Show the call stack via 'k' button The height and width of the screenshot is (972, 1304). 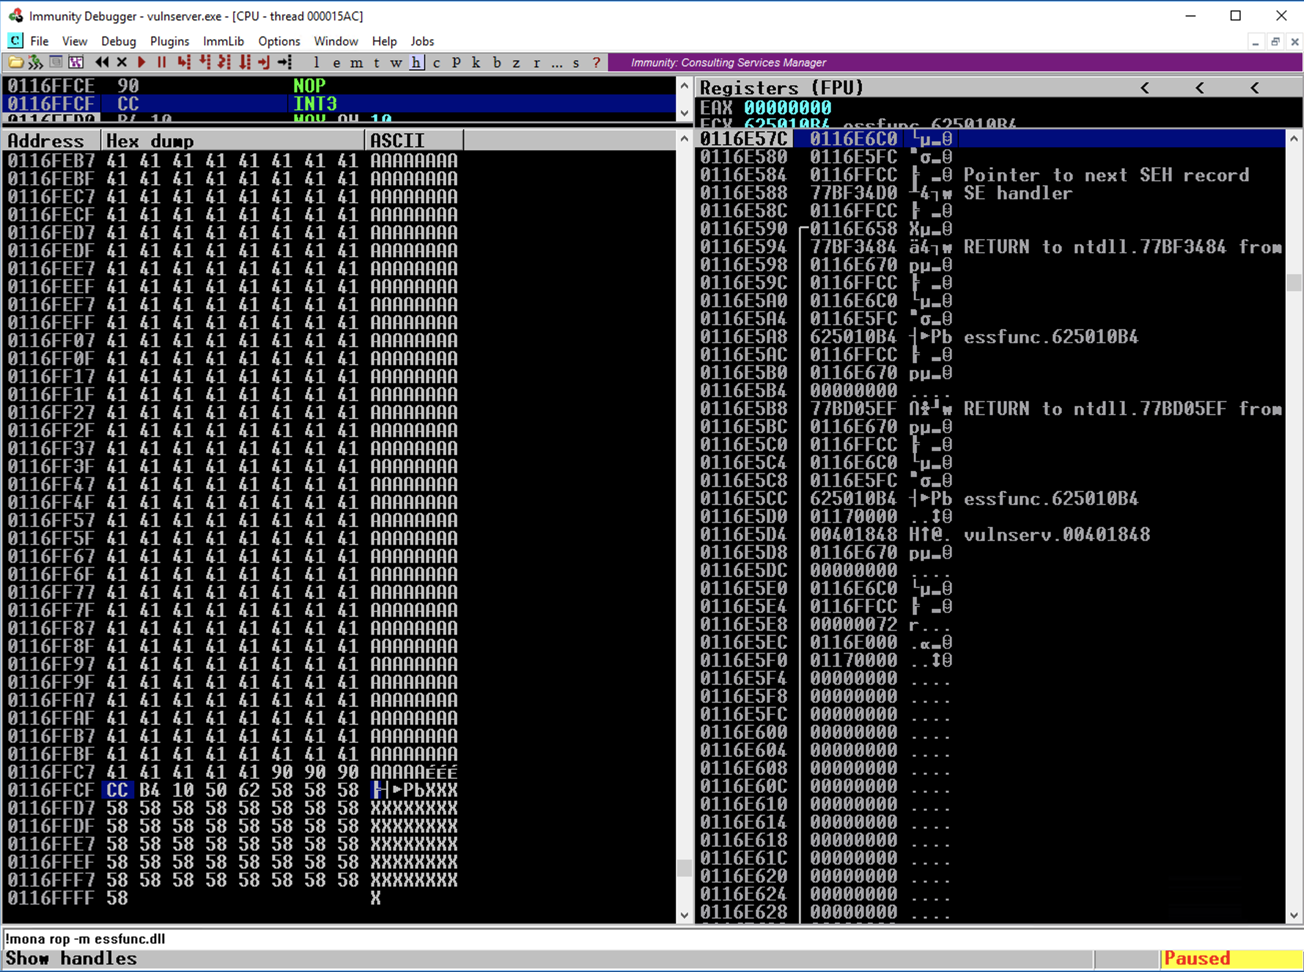[x=476, y=62]
